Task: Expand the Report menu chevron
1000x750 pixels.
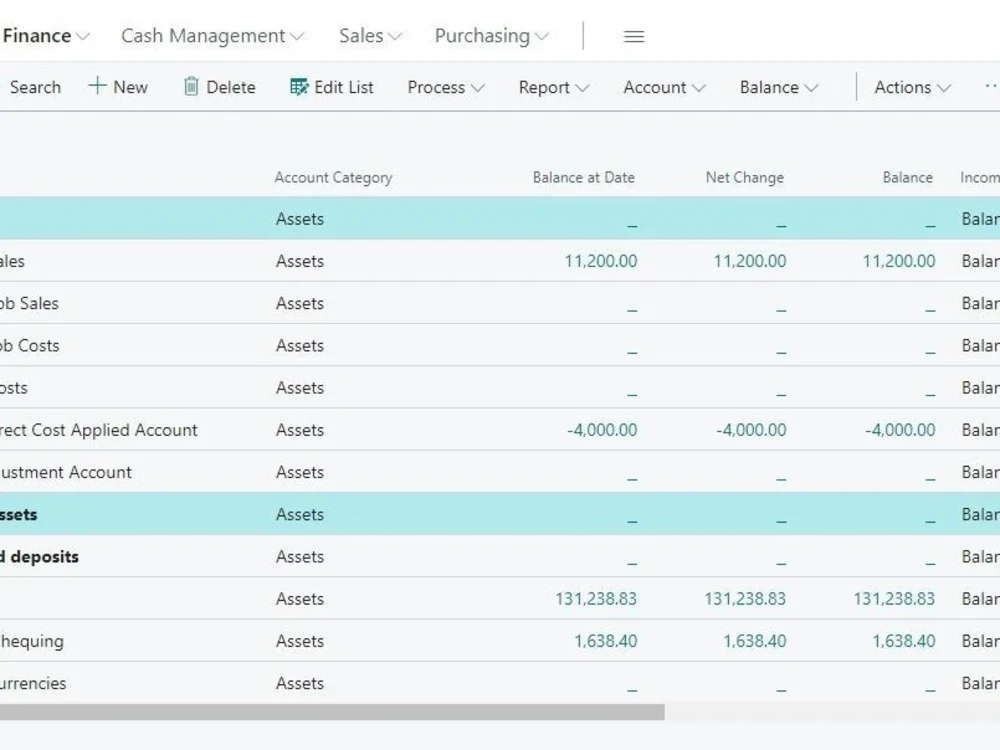Action: pos(582,89)
